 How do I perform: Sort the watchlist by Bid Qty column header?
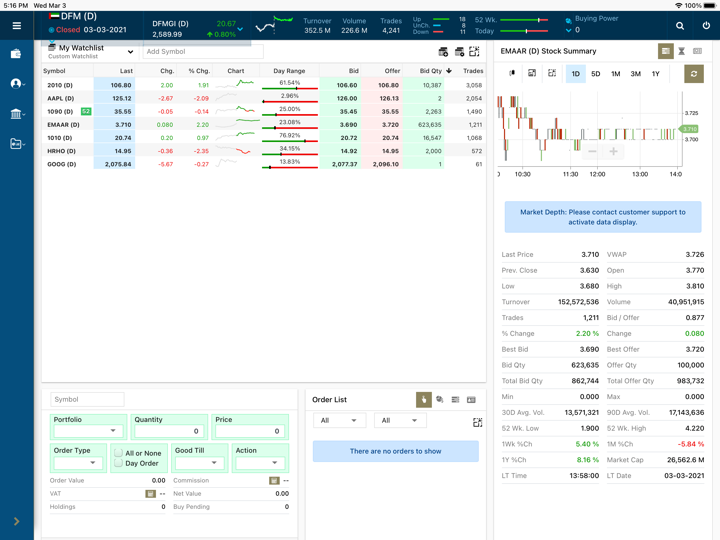433,71
